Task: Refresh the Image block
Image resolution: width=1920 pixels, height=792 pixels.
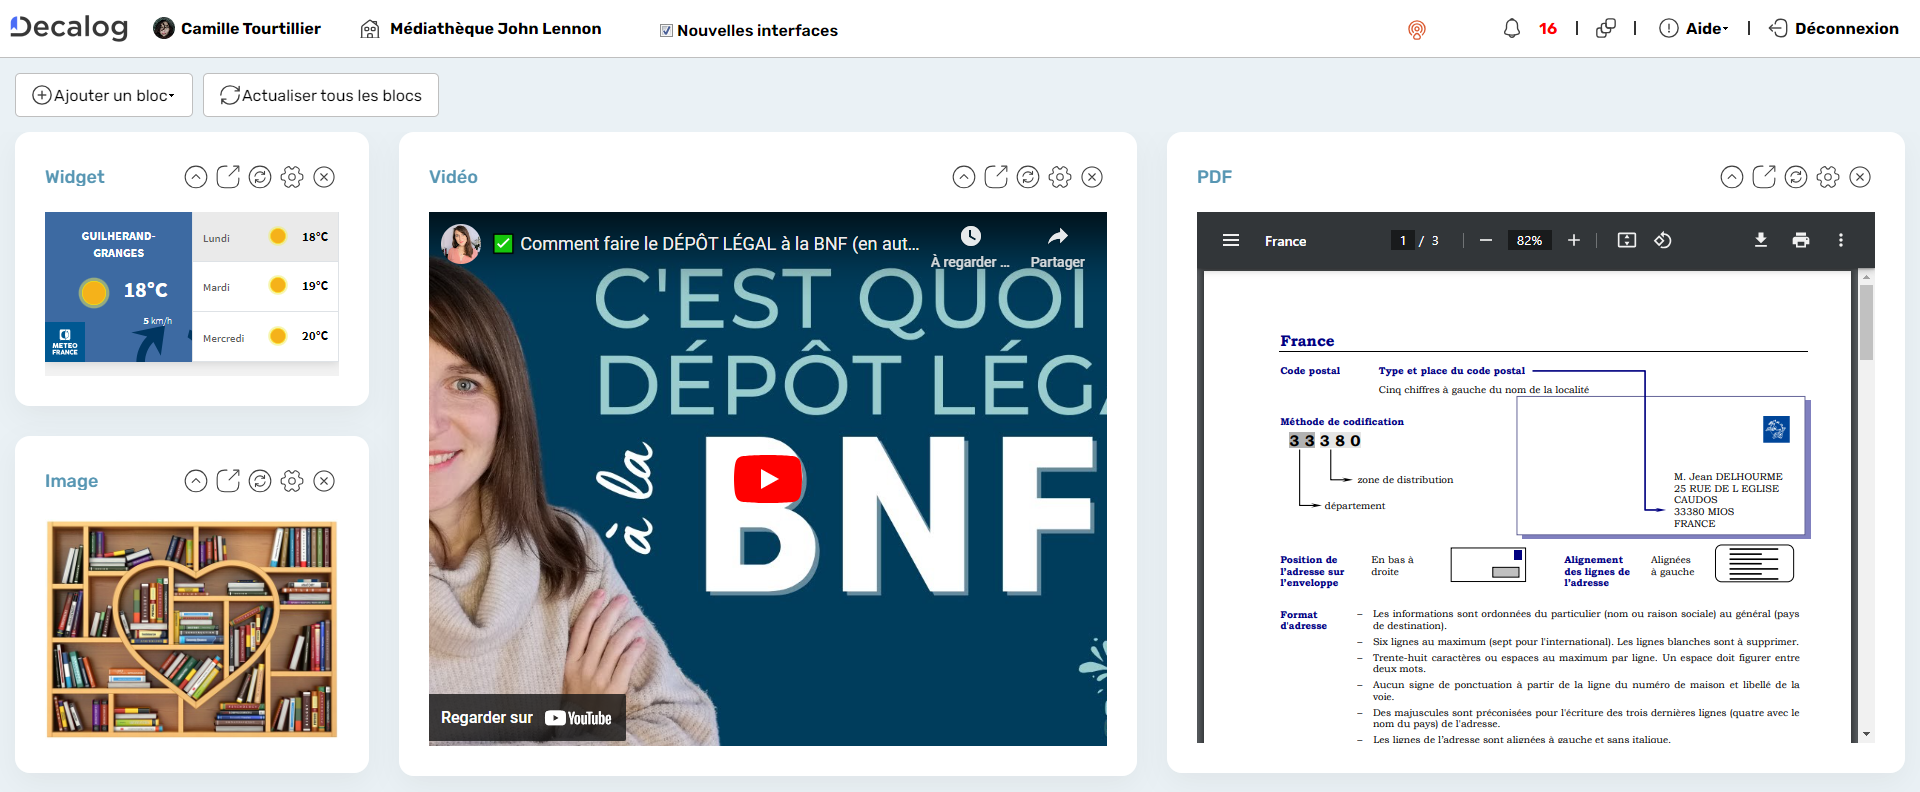Action: (260, 481)
